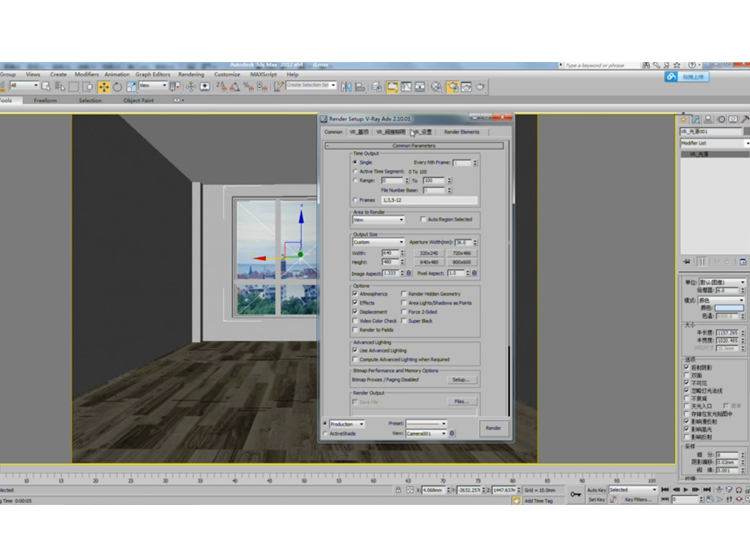Open Render Setup from the toolbar
Image resolution: width=750 pixels, height=560 pixels.
(452, 87)
